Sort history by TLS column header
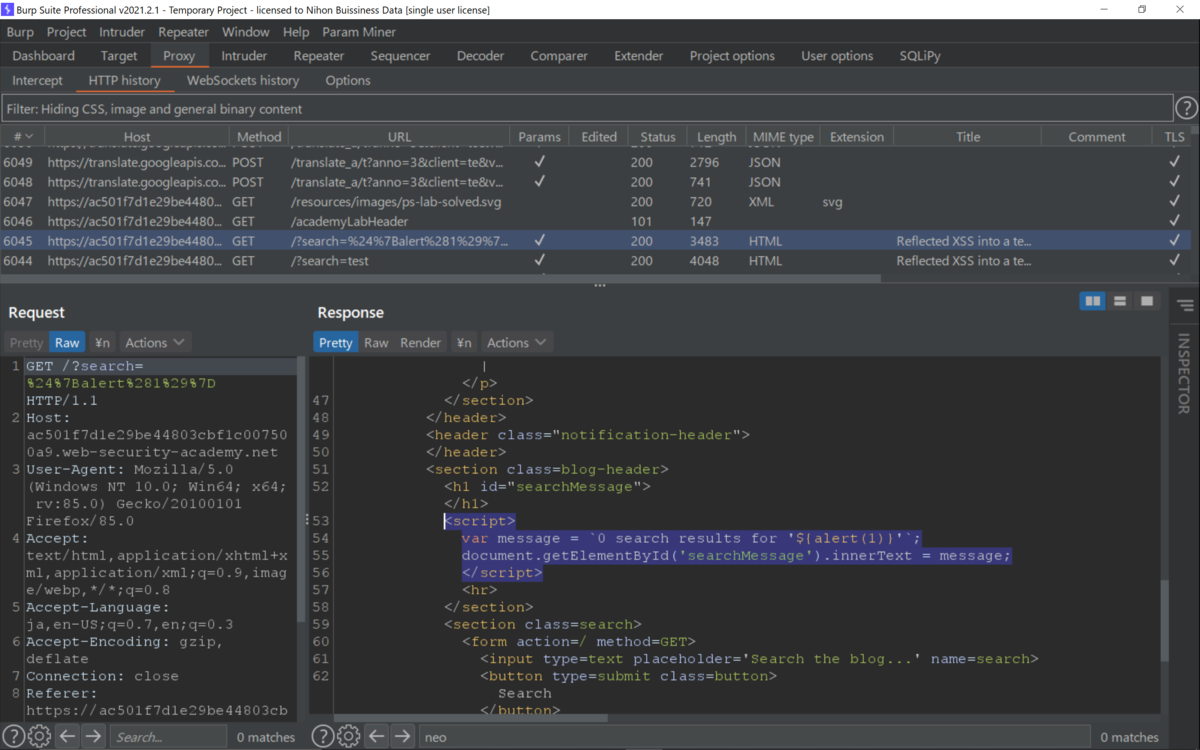Viewport: 1200px width, 750px height. [x=1174, y=137]
